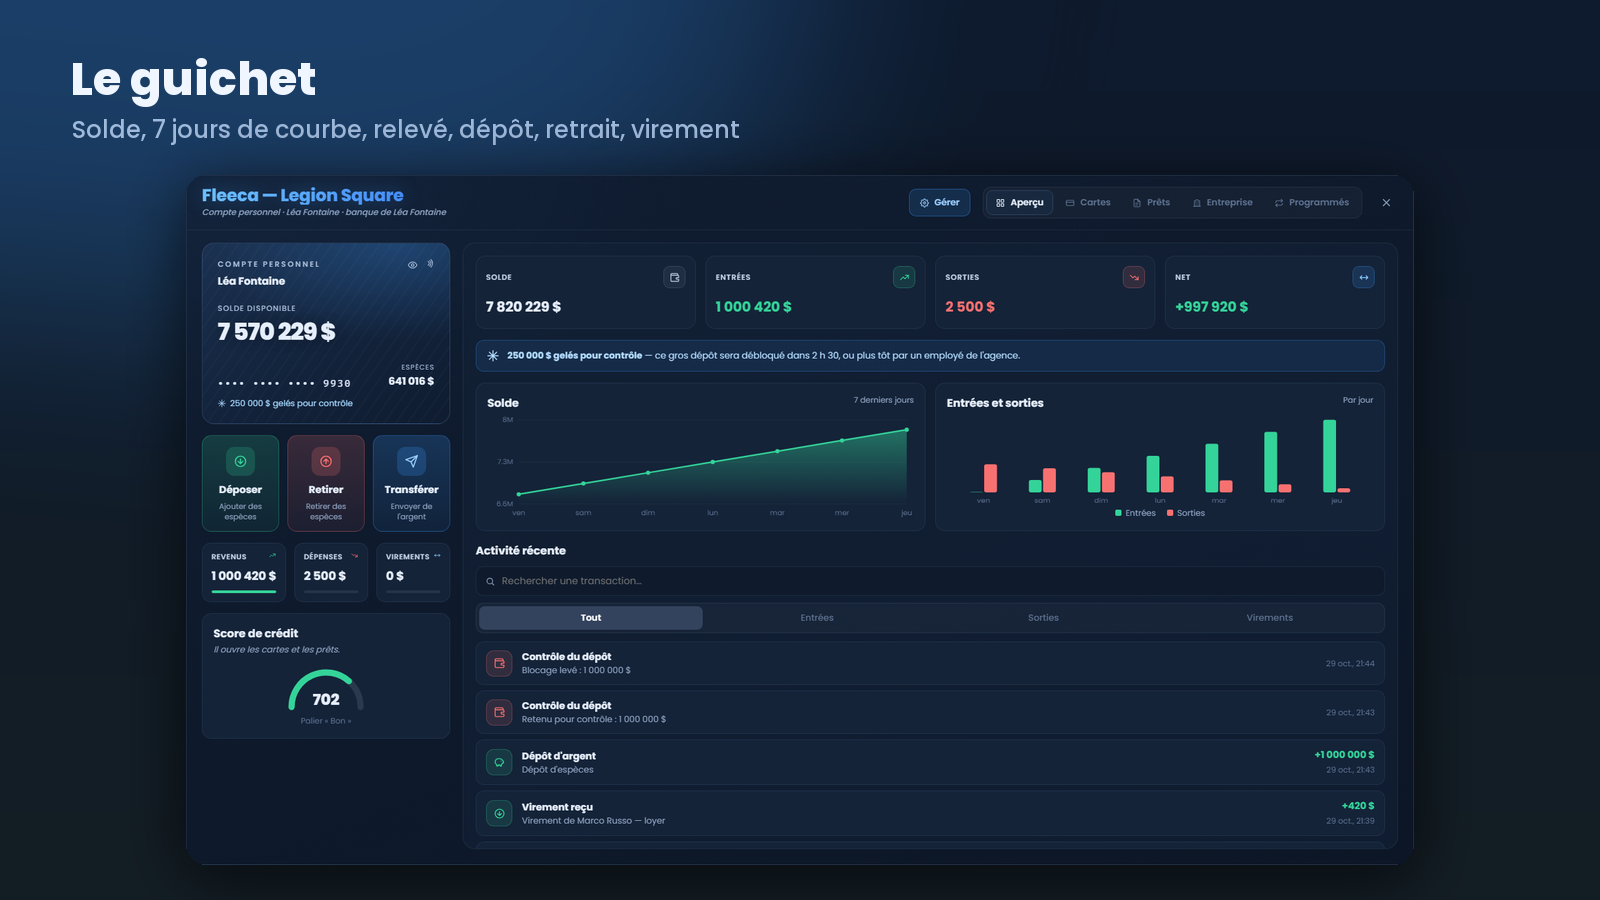Close the Fleeca bank window
1600x900 pixels.
click(x=1386, y=202)
